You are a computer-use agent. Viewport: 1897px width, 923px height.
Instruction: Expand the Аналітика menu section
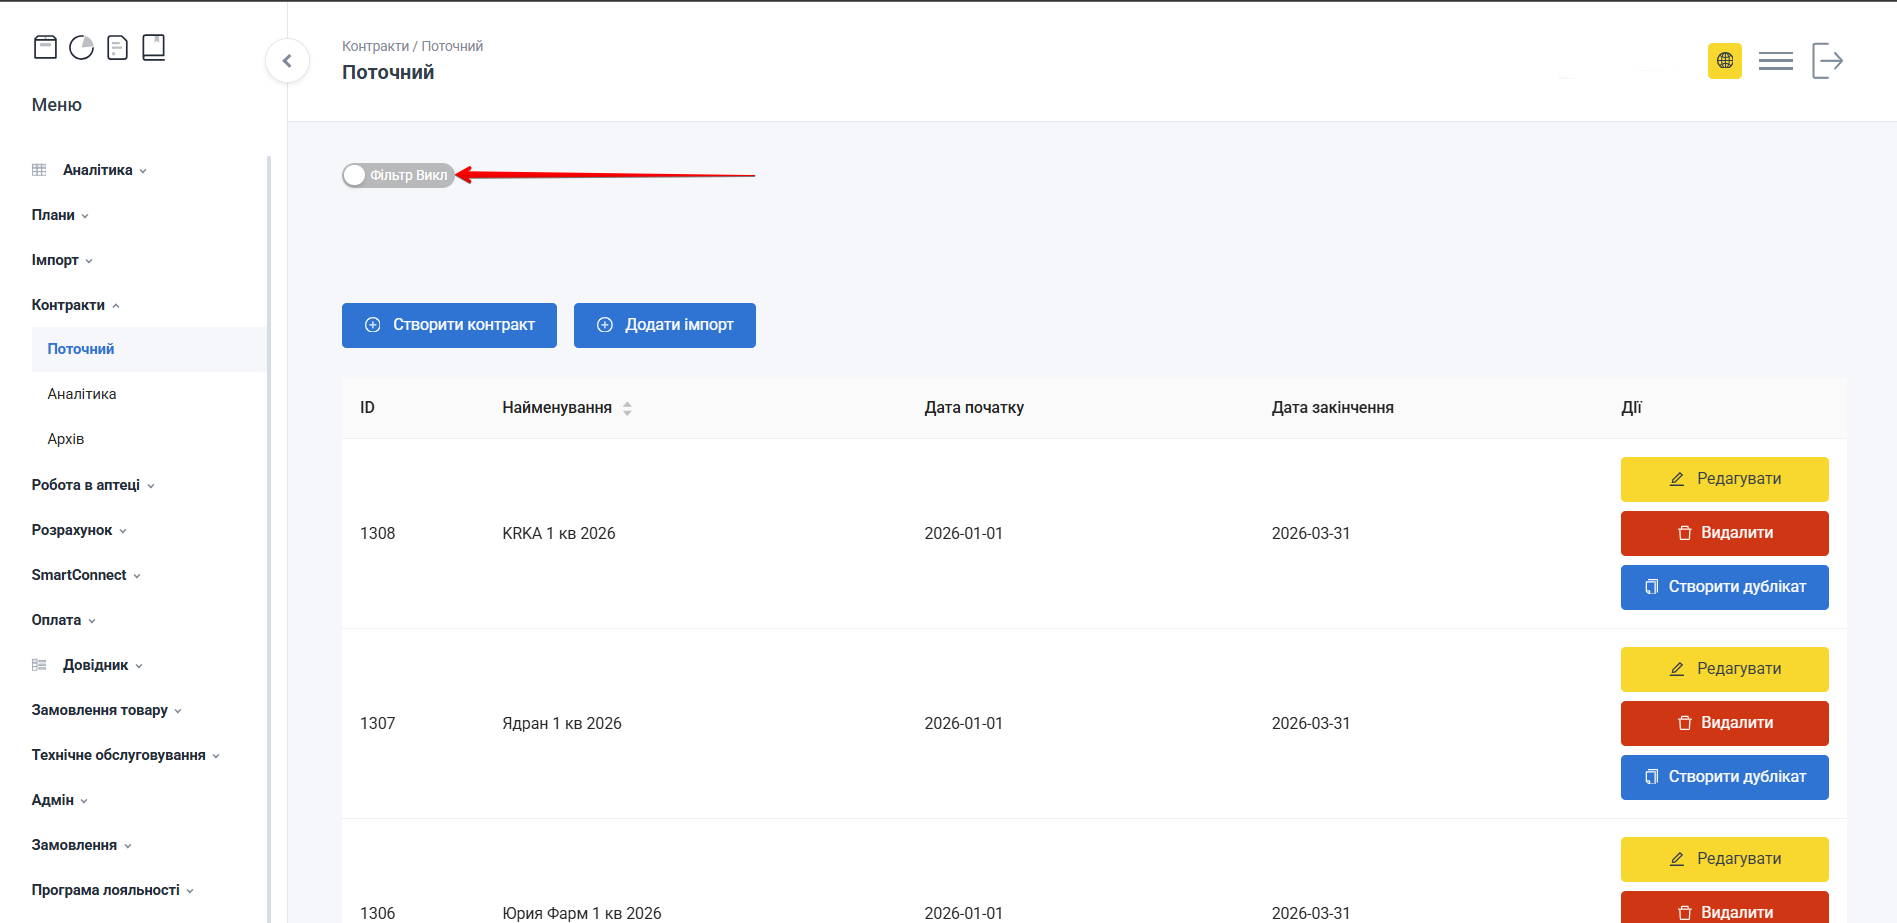click(98, 170)
